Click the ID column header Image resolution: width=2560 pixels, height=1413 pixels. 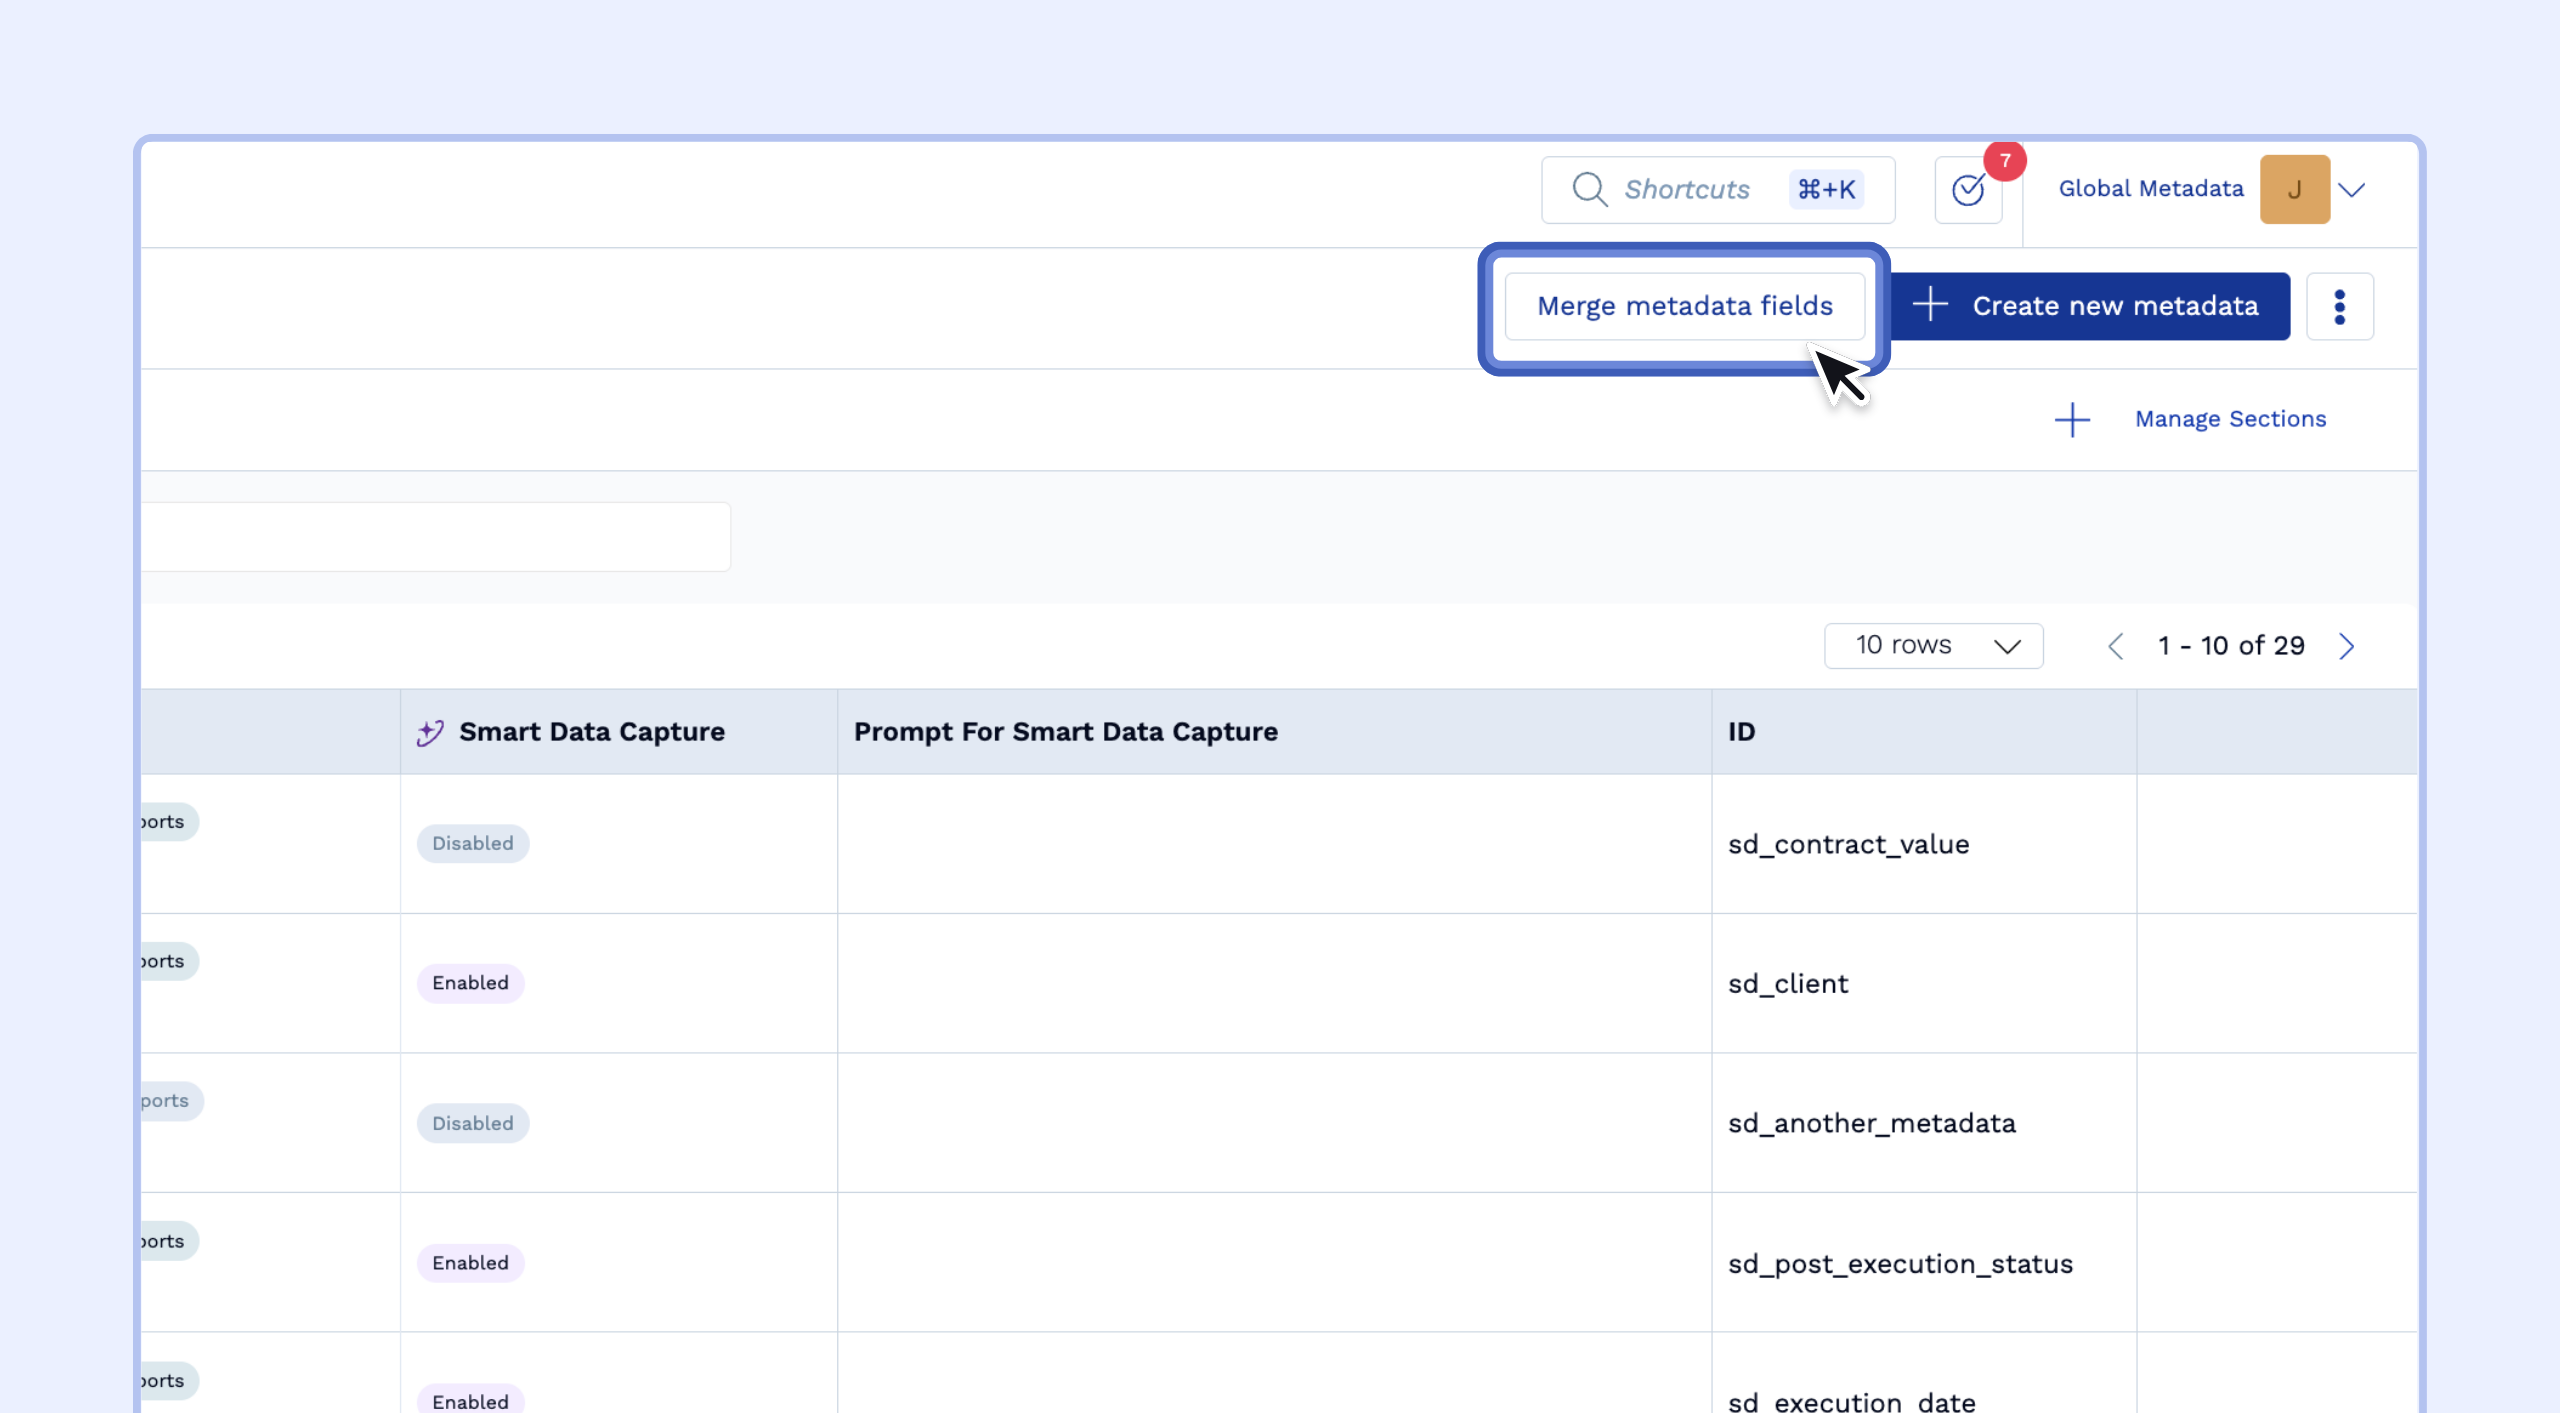tap(1741, 732)
